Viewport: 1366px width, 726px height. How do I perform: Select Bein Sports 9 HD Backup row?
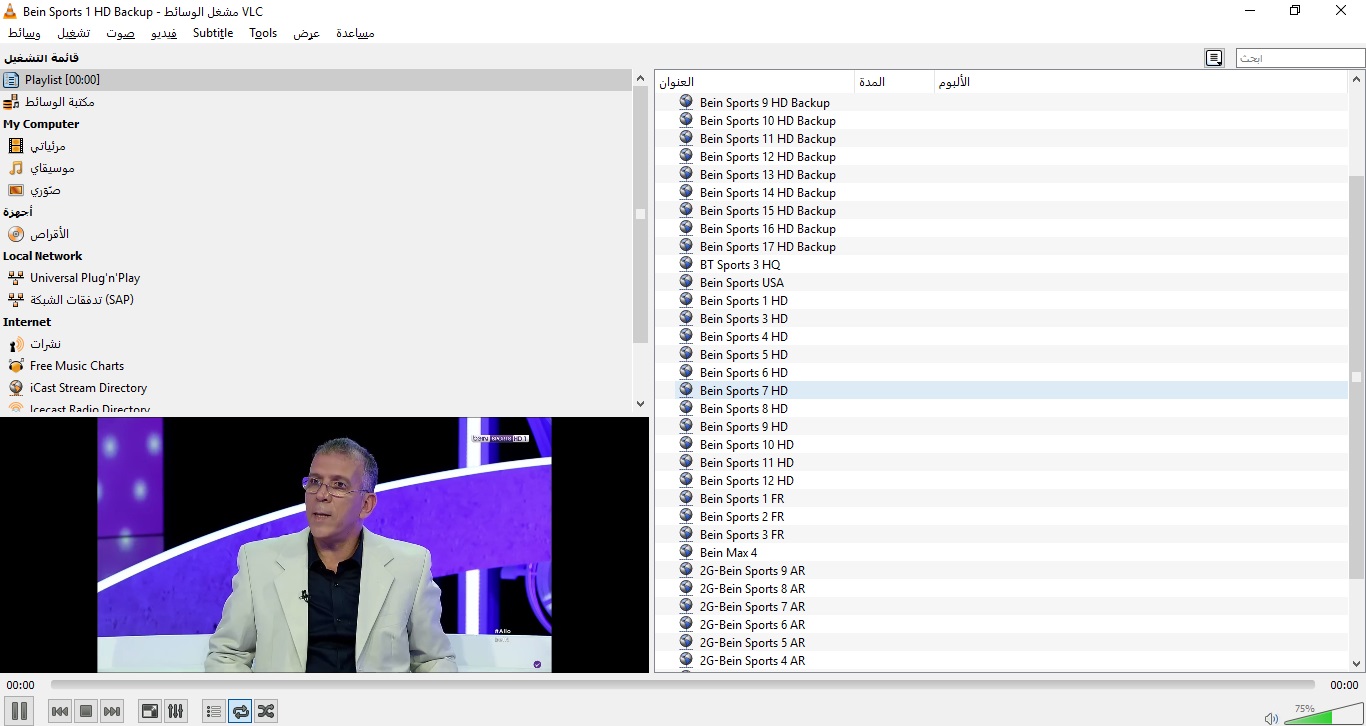point(1002,103)
